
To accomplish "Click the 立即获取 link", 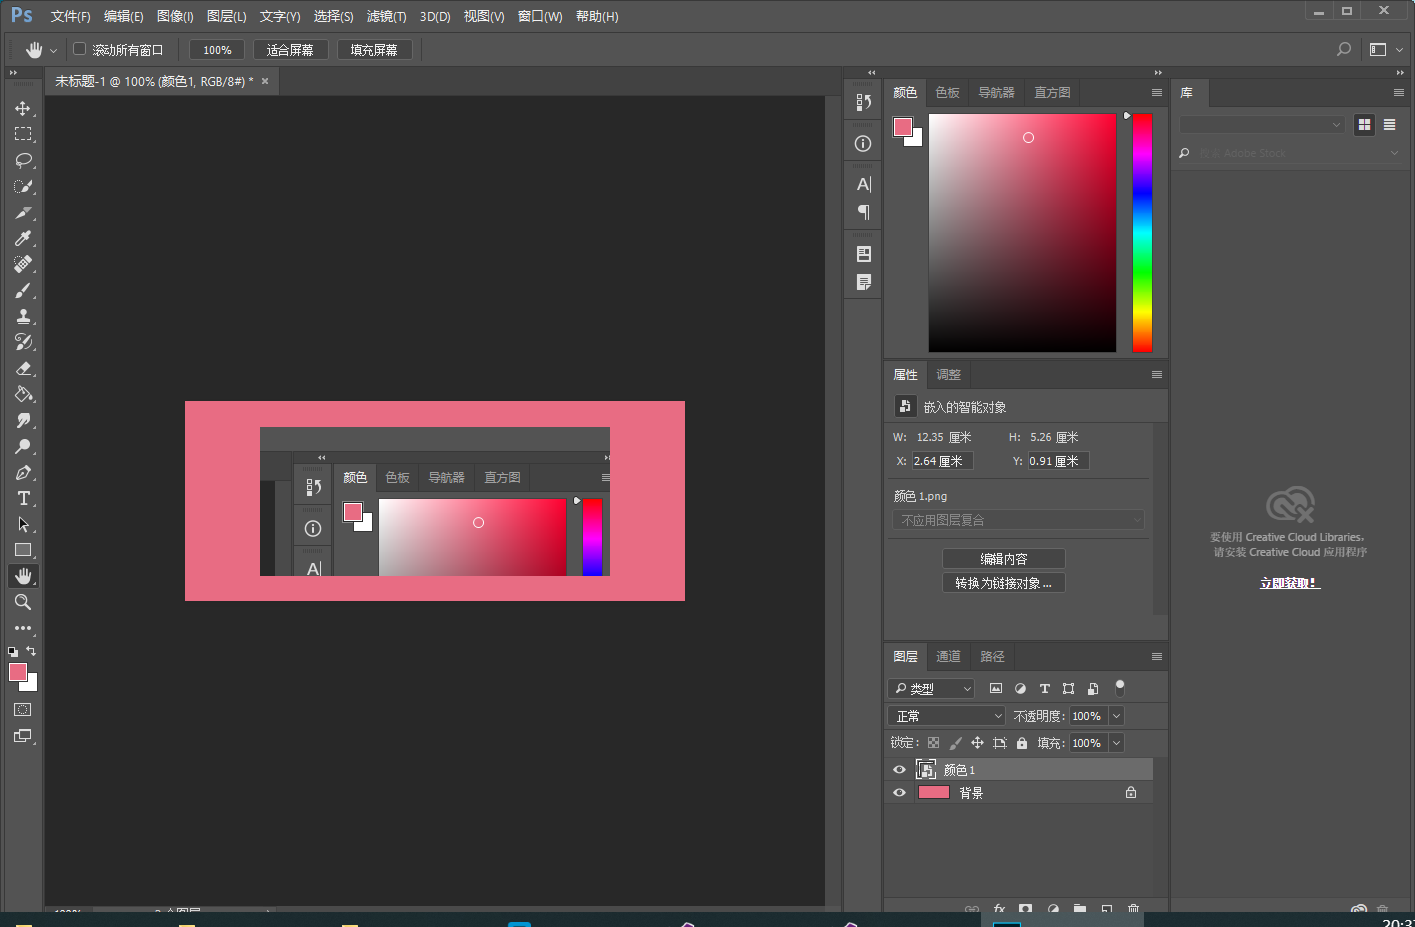I will [x=1290, y=583].
